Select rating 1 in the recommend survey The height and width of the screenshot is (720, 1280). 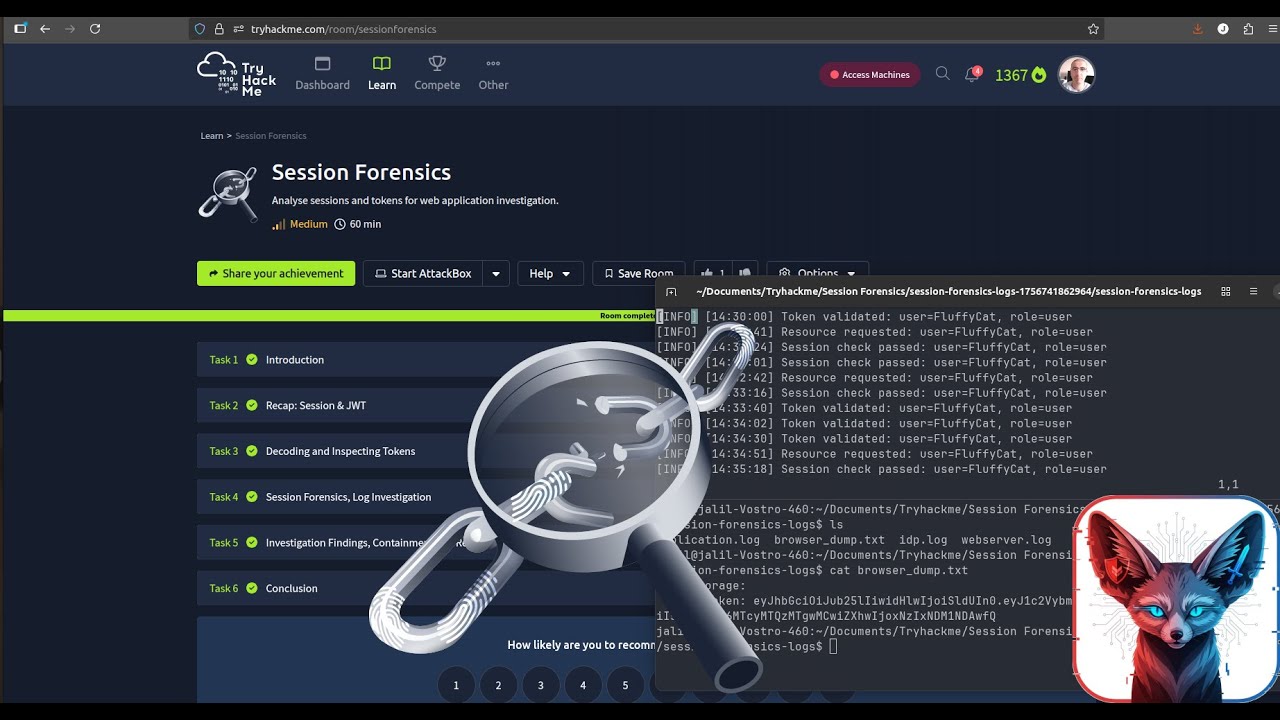coord(456,685)
